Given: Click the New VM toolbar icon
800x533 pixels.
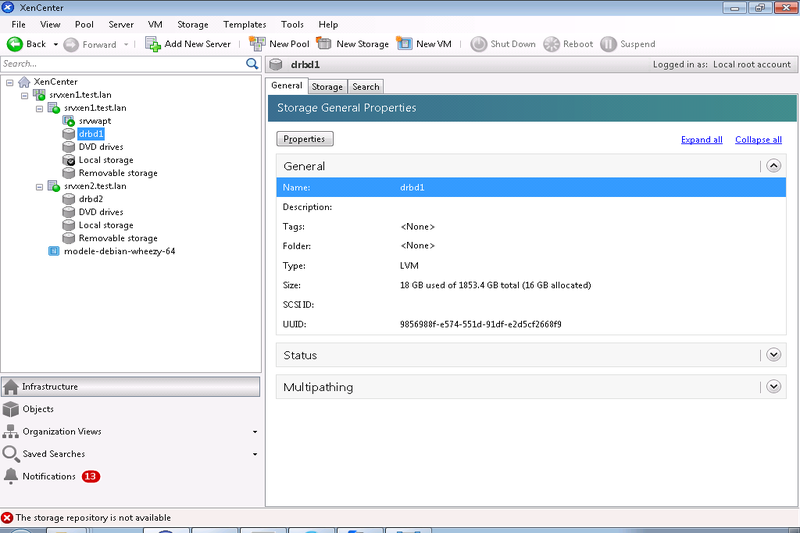Looking at the screenshot, I should 404,43.
